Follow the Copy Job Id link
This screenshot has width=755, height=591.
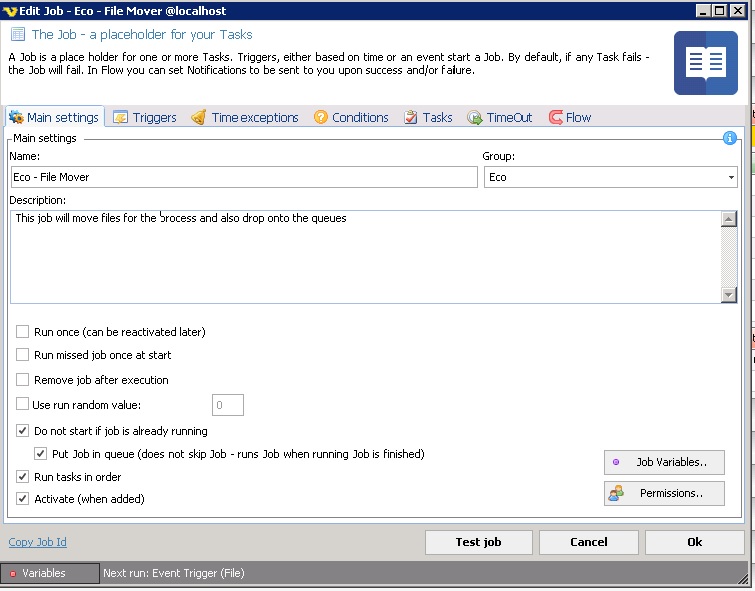pyautogui.click(x=38, y=542)
